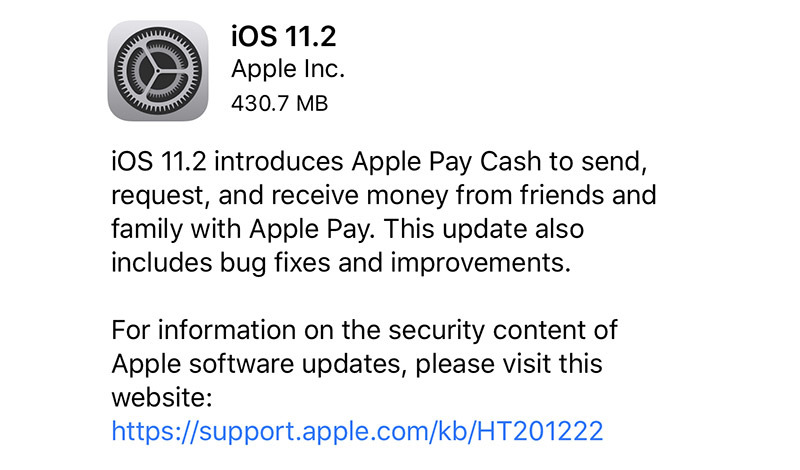This screenshot has width=800, height=470.
Task: Click the phrase "Apple Pay Cash"
Action: [x=446, y=162]
